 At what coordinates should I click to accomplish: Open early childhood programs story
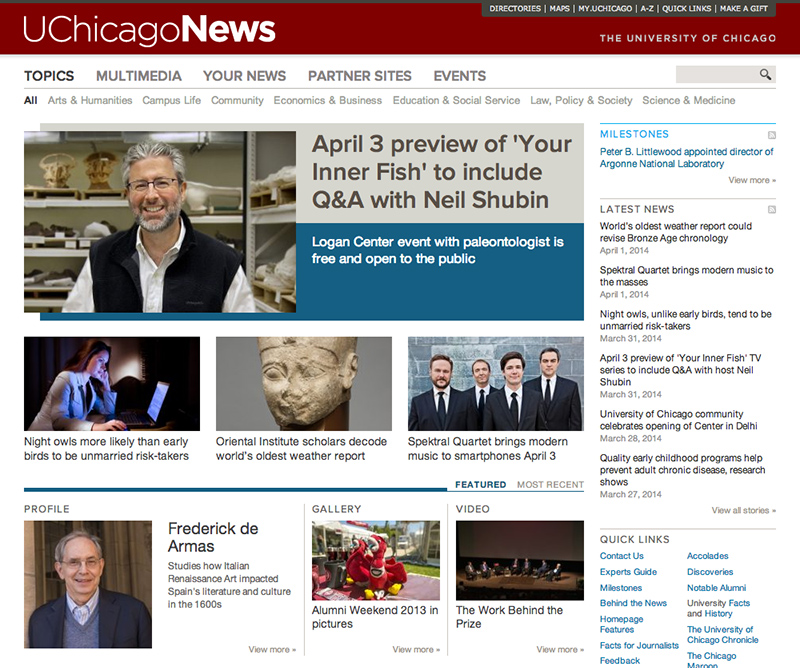[x=682, y=470]
